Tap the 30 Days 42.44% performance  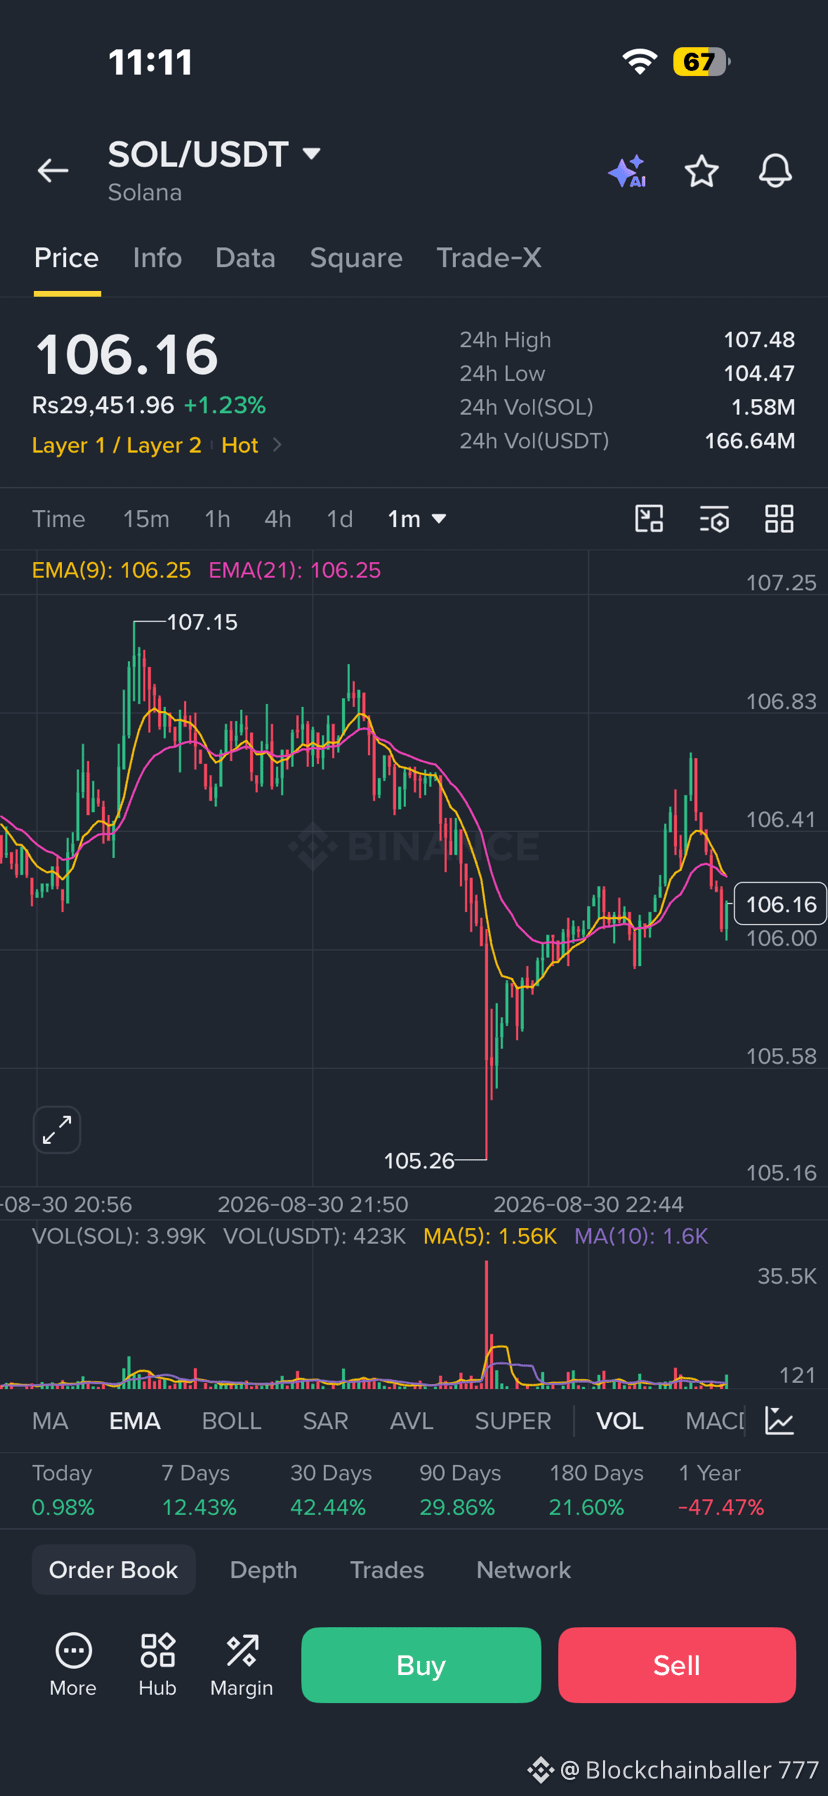tap(330, 1490)
